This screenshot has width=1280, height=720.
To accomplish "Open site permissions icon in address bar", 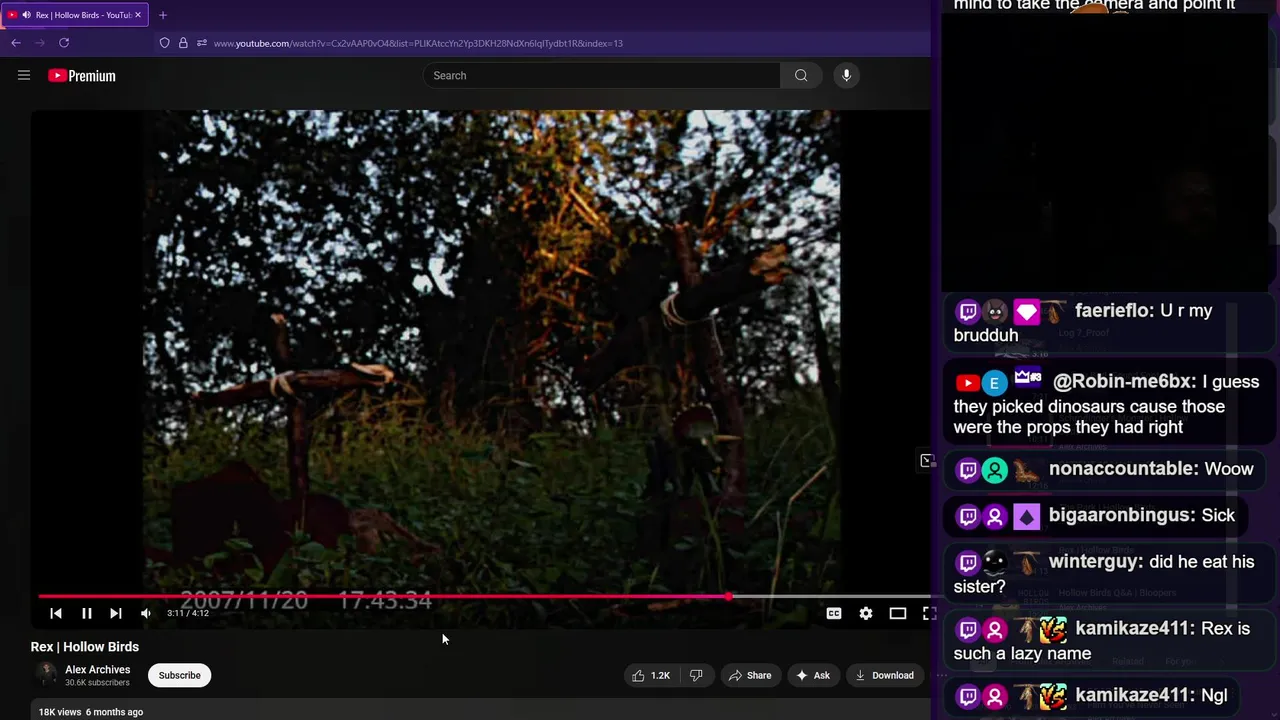I will [202, 43].
